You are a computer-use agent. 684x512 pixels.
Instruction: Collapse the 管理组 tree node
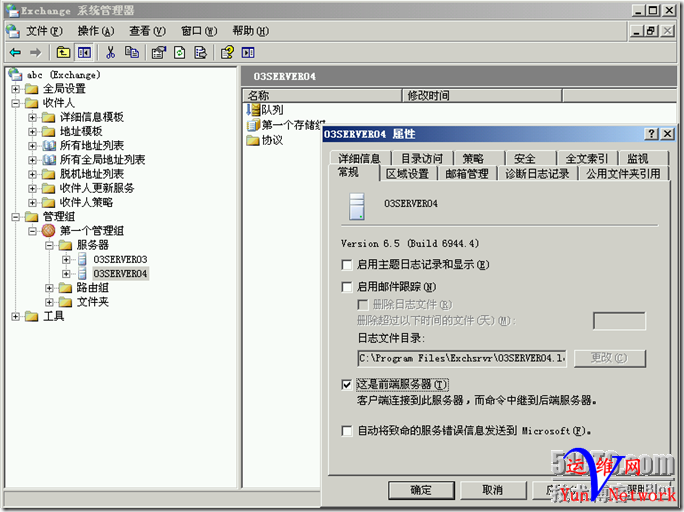[x=16, y=217]
